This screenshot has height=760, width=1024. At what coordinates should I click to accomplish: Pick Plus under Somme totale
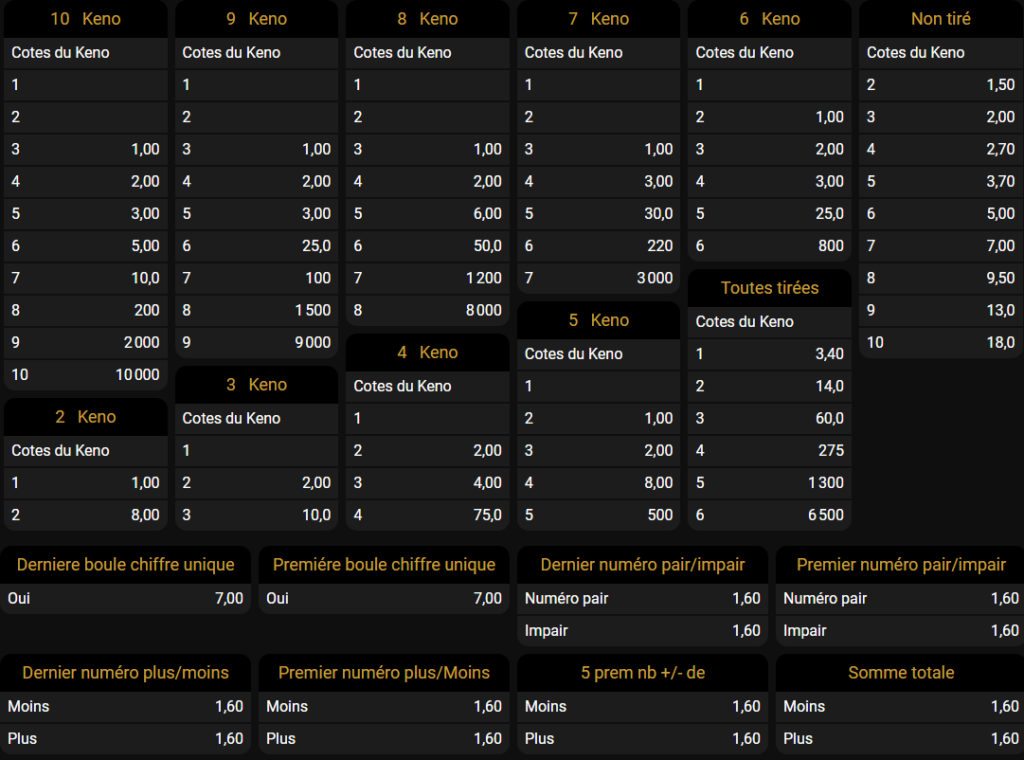900,739
